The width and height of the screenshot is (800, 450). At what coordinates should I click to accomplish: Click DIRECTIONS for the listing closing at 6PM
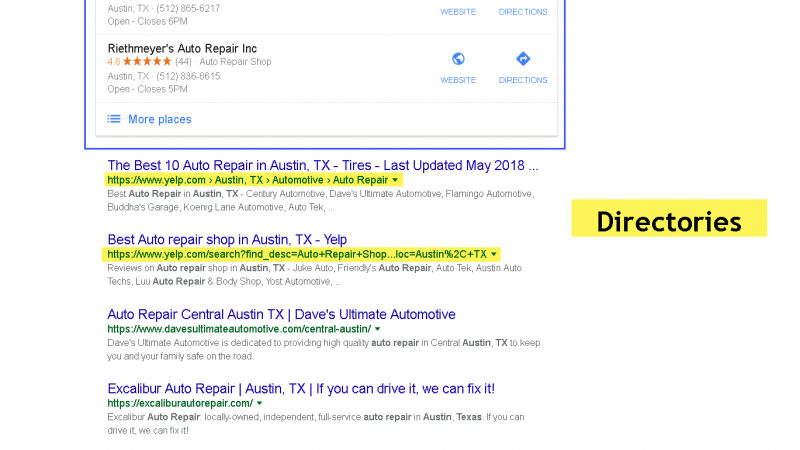[522, 12]
